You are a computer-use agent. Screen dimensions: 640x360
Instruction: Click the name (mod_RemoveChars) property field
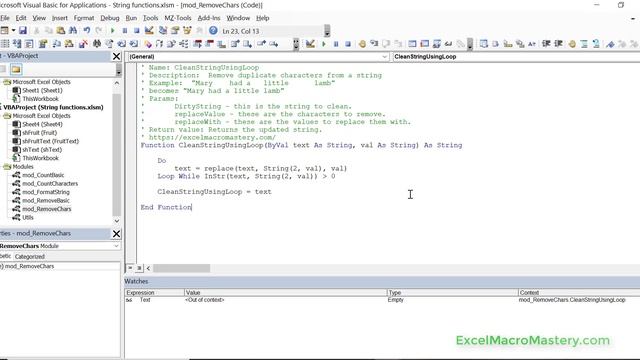[60, 266]
